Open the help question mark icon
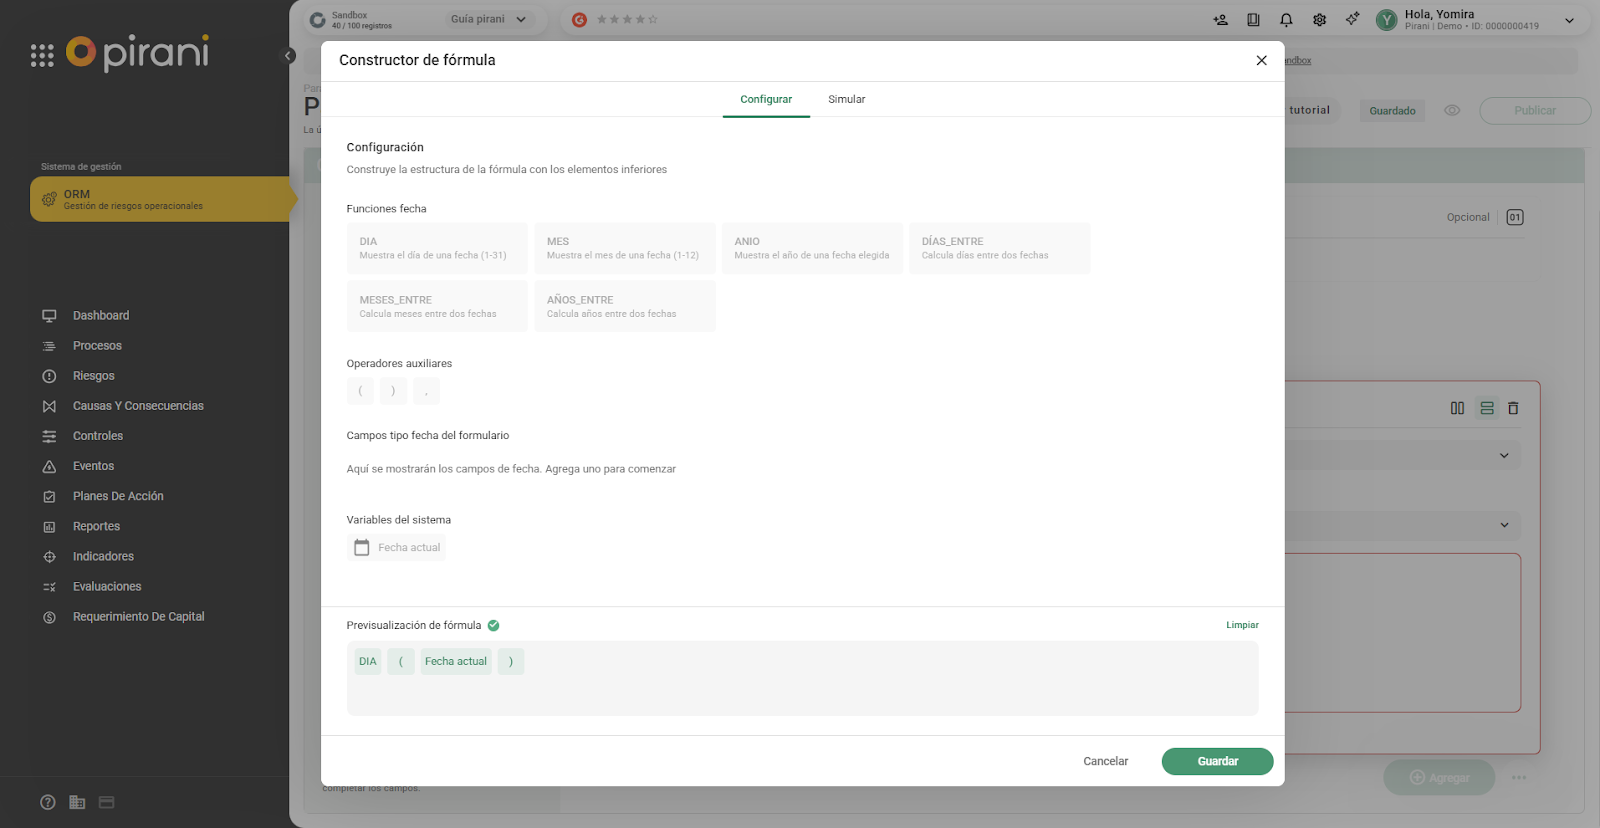 (x=48, y=802)
